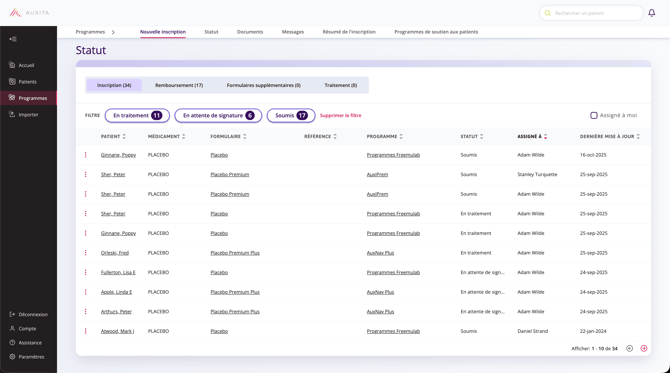Open patient Fullerton, Lisa E
670x373 pixels.
pos(118,272)
